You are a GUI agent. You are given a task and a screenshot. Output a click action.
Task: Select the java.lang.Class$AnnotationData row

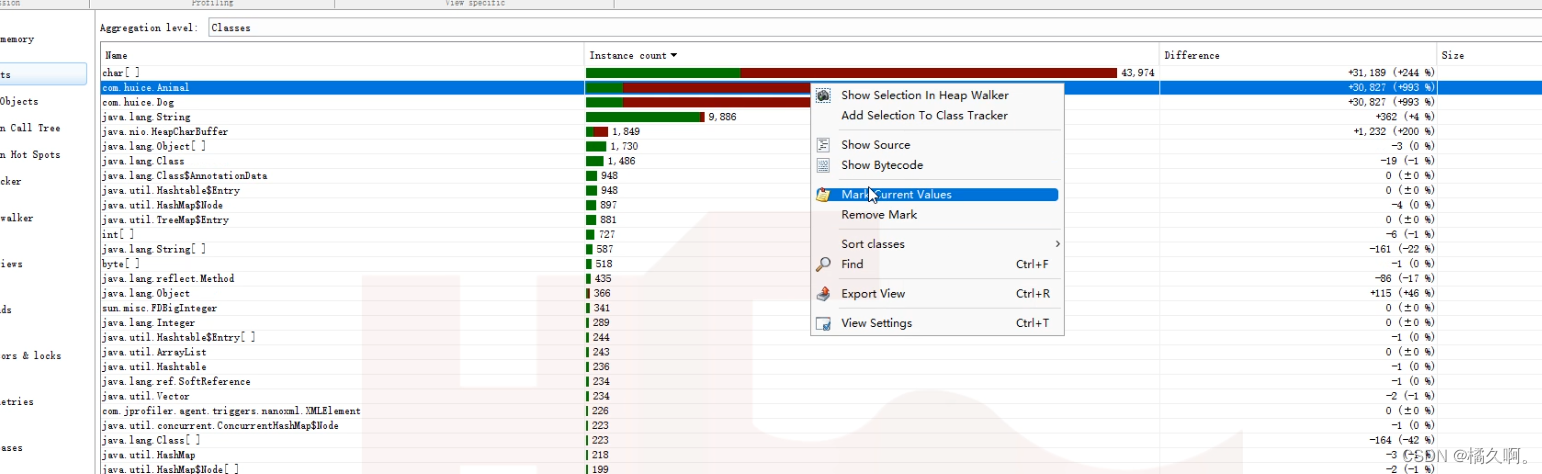821,176
